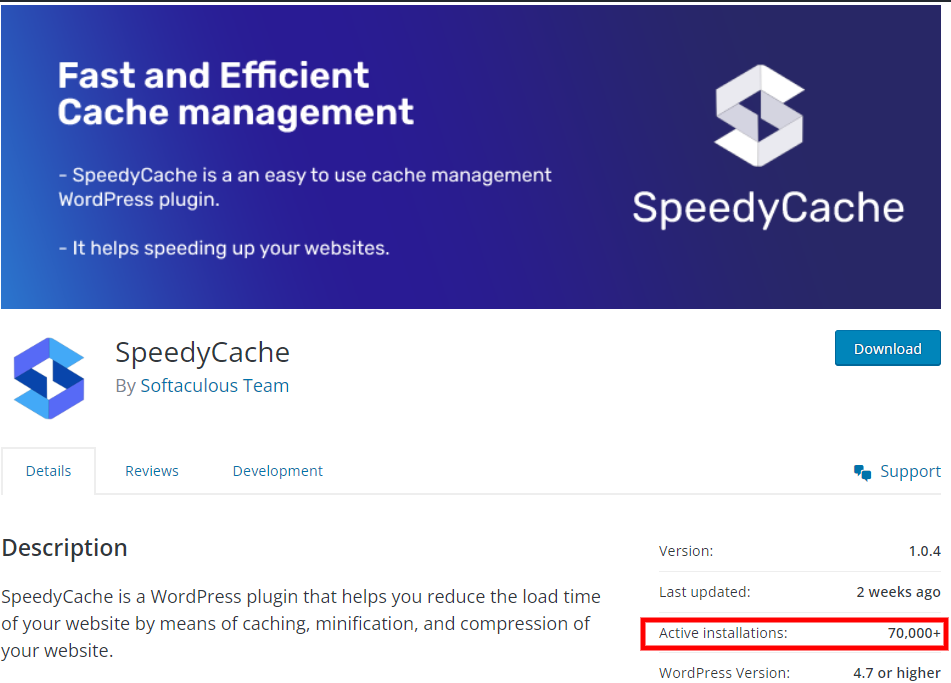The height and width of the screenshot is (683, 951).
Task: Click the '70,000+' installations value
Action: pyautogui.click(x=914, y=633)
